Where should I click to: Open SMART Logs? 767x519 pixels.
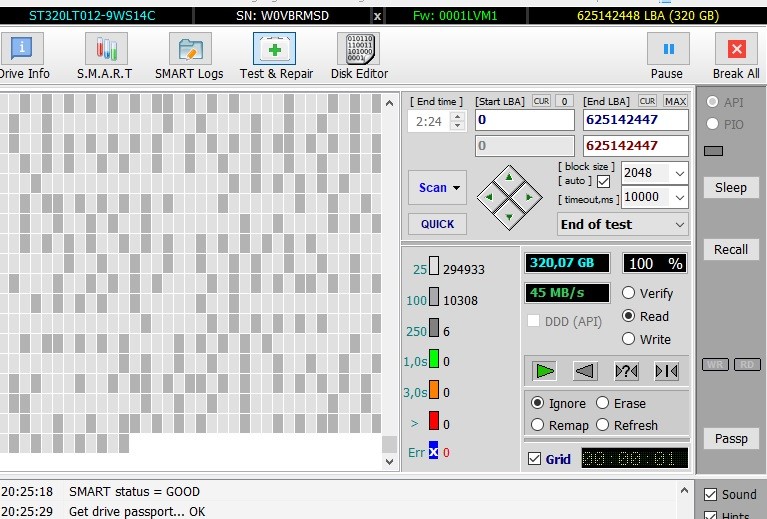(189, 56)
